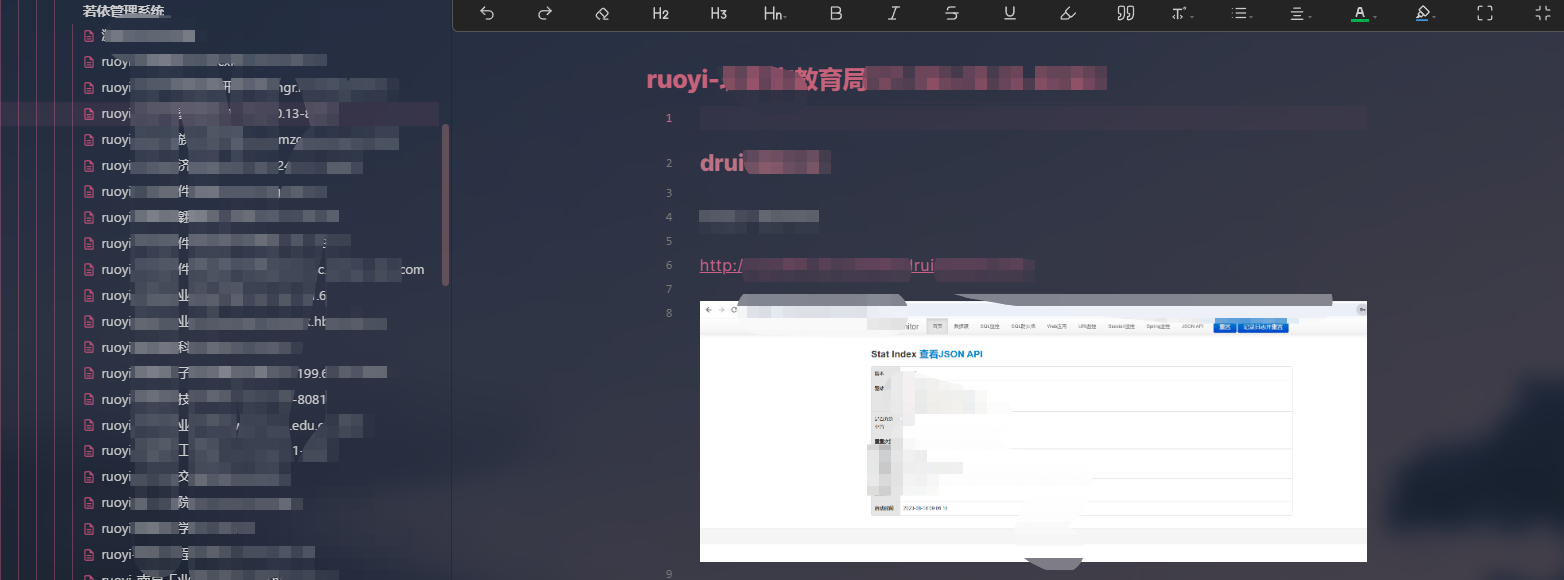Click the file icon of the 199.6 note
This screenshot has height=580, width=1564.
89,374
